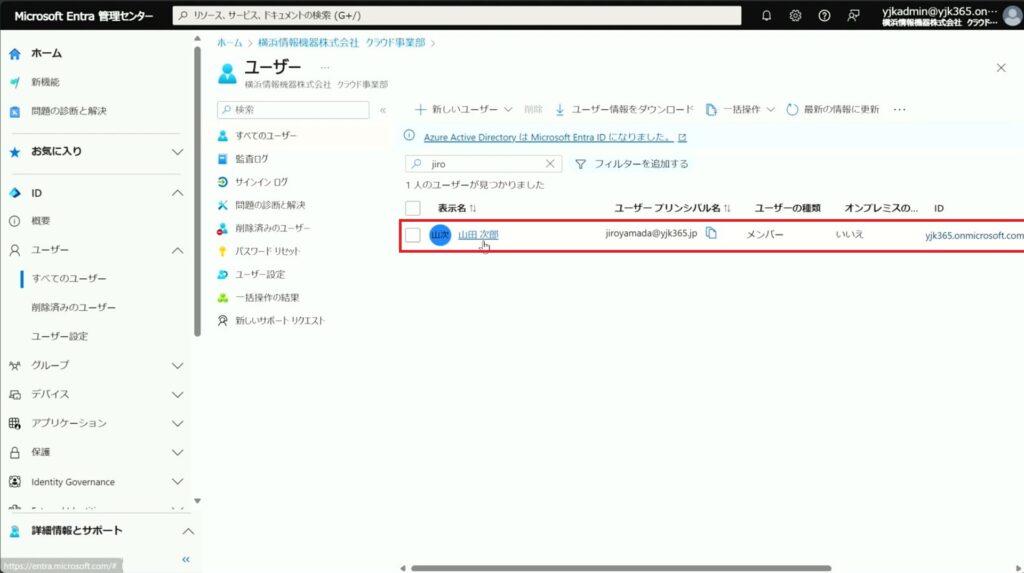Open 新しいサポート リクエスト in the blade menu

pos(280,321)
